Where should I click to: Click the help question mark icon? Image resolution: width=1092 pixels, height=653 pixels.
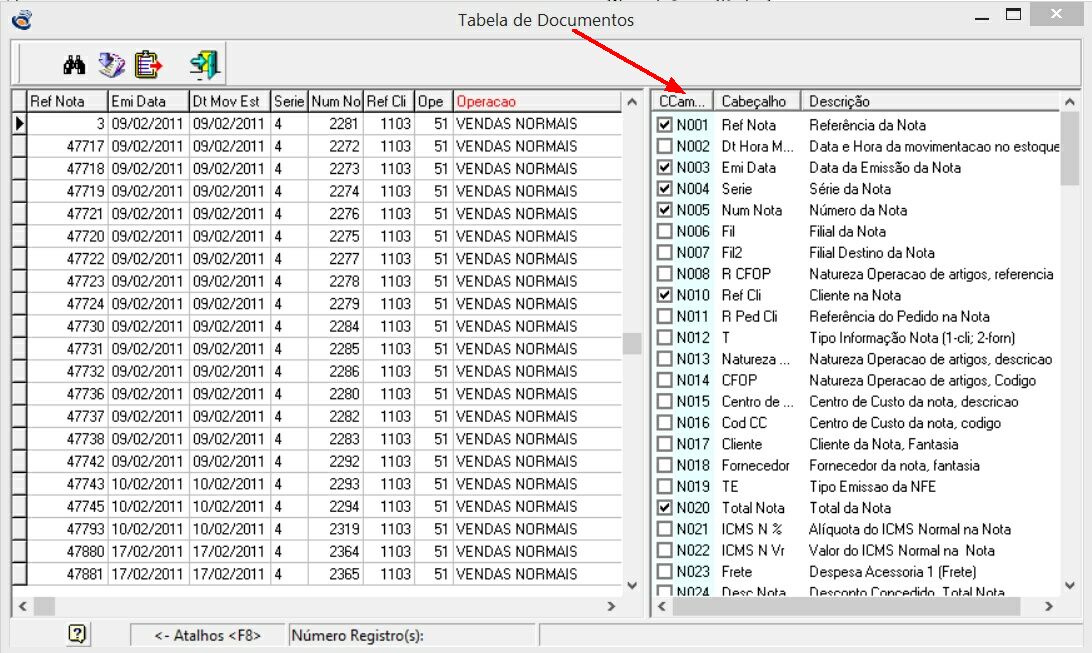77,634
